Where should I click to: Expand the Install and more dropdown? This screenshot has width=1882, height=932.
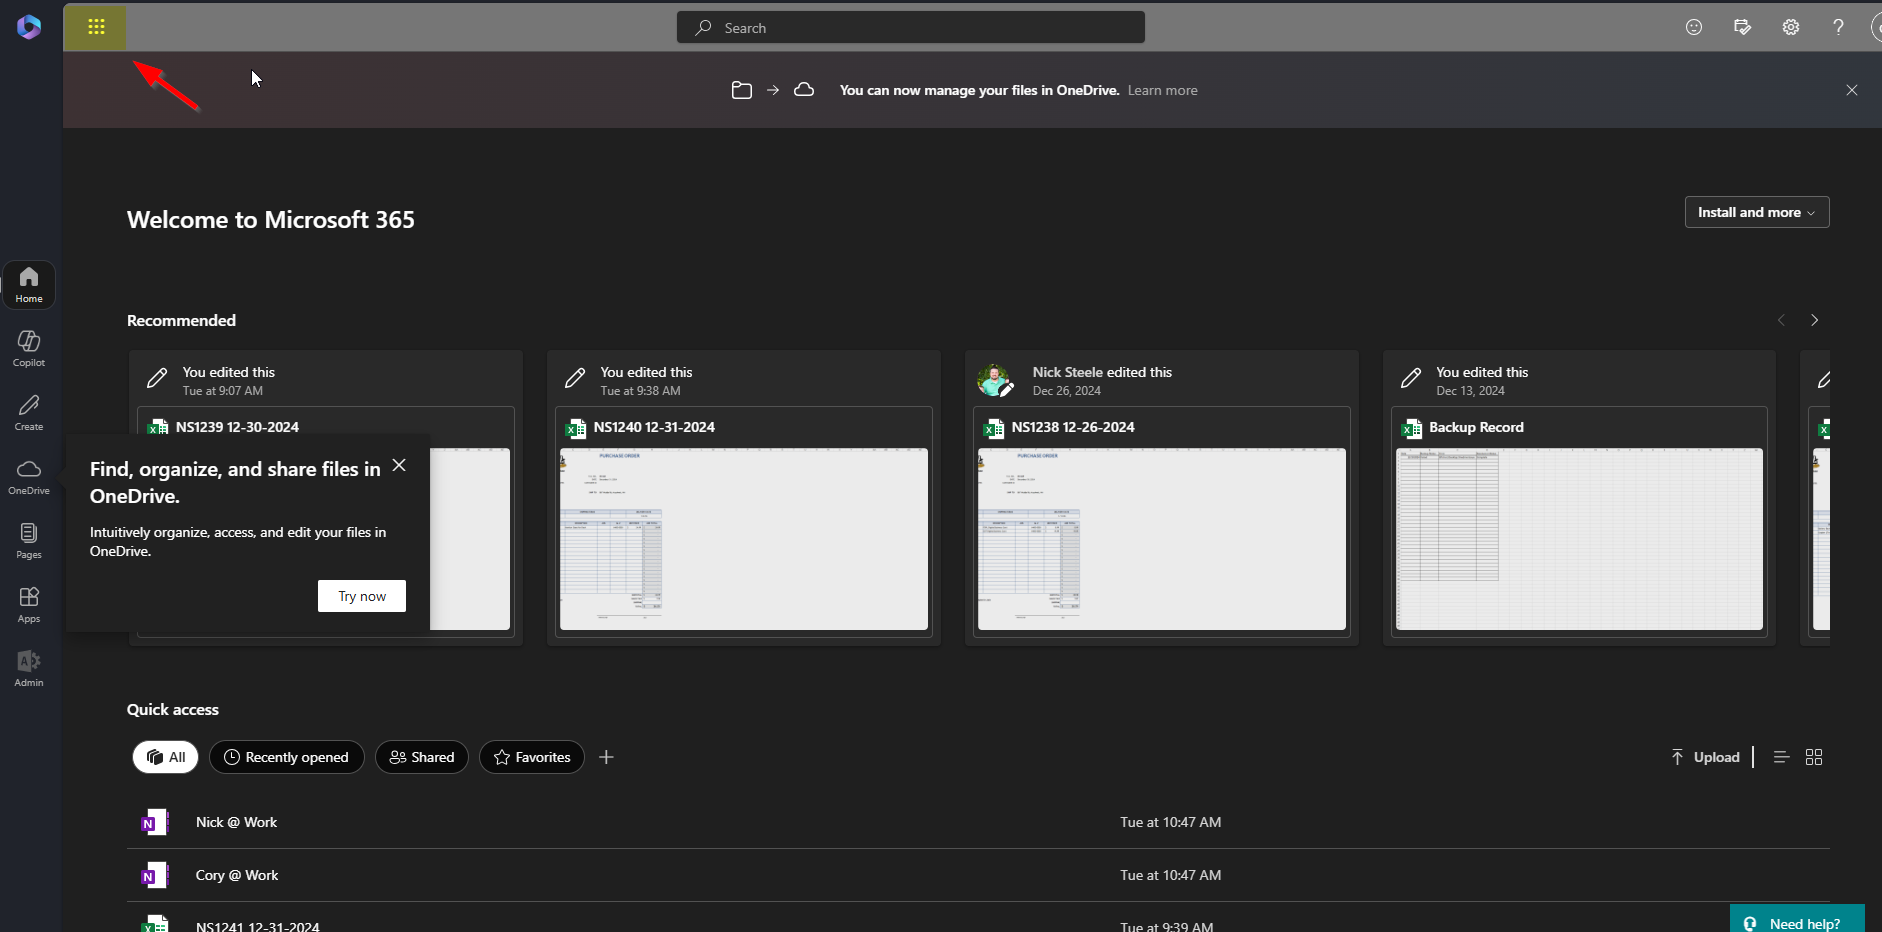tap(1757, 212)
